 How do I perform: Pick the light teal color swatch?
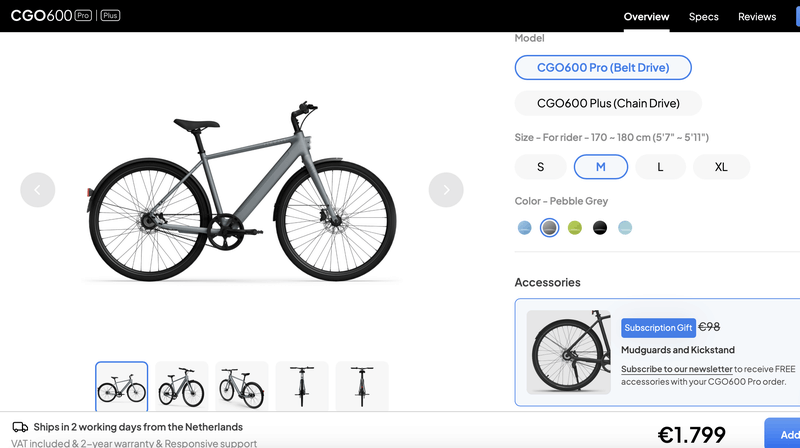coord(625,228)
